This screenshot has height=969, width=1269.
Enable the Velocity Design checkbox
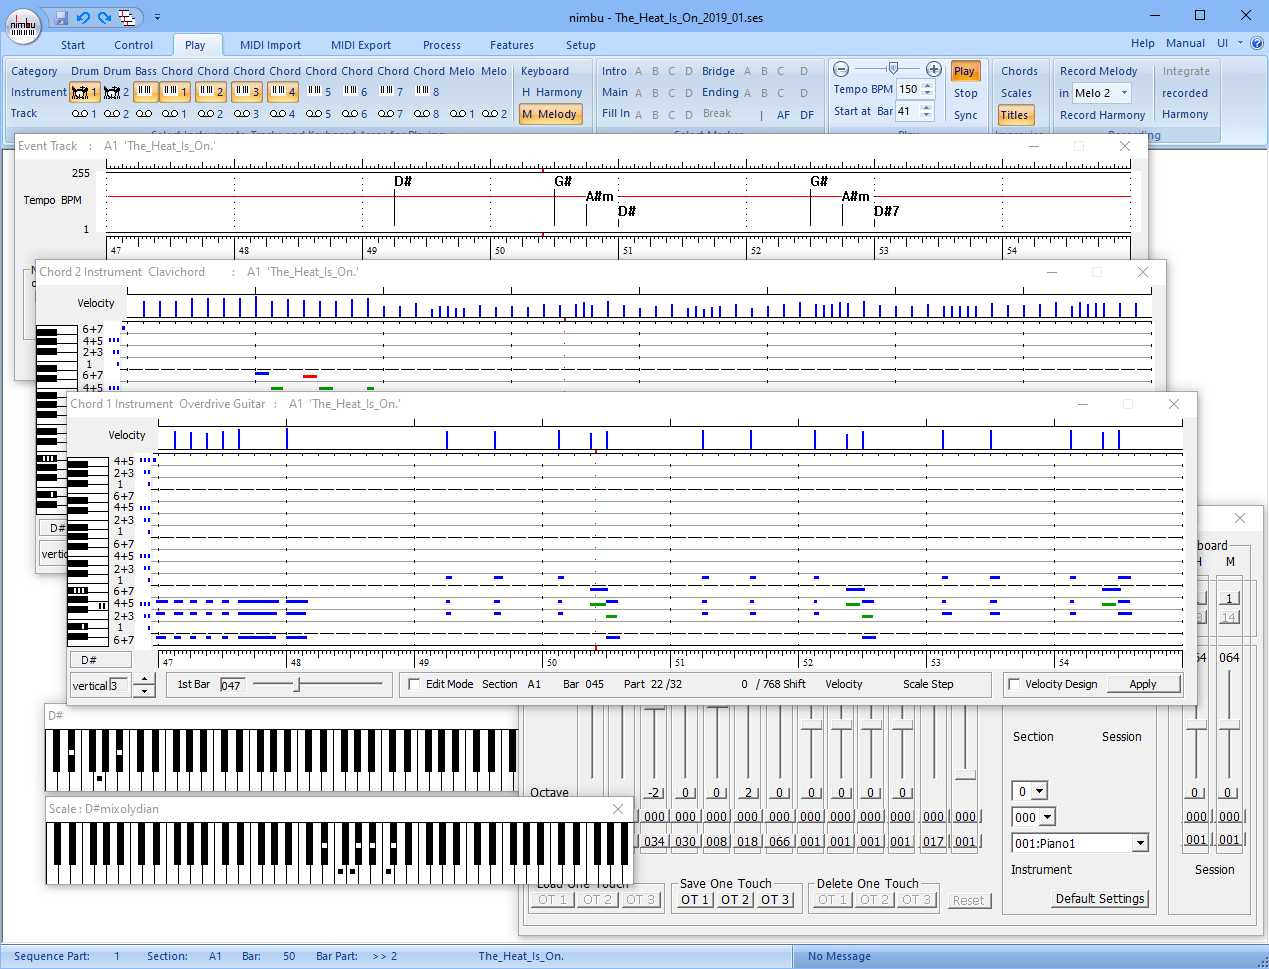tap(1014, 685)
